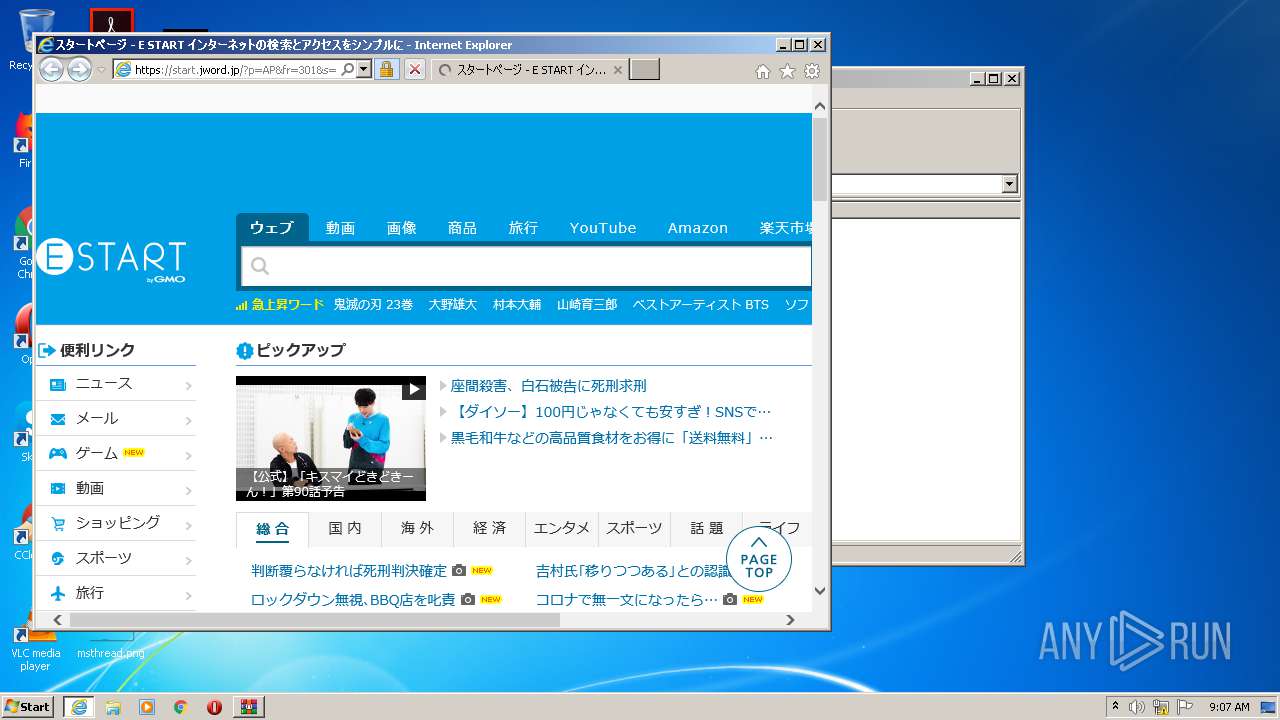
Task: Open the ダイソー 100円 headline
Action: [x=611, y=412]
